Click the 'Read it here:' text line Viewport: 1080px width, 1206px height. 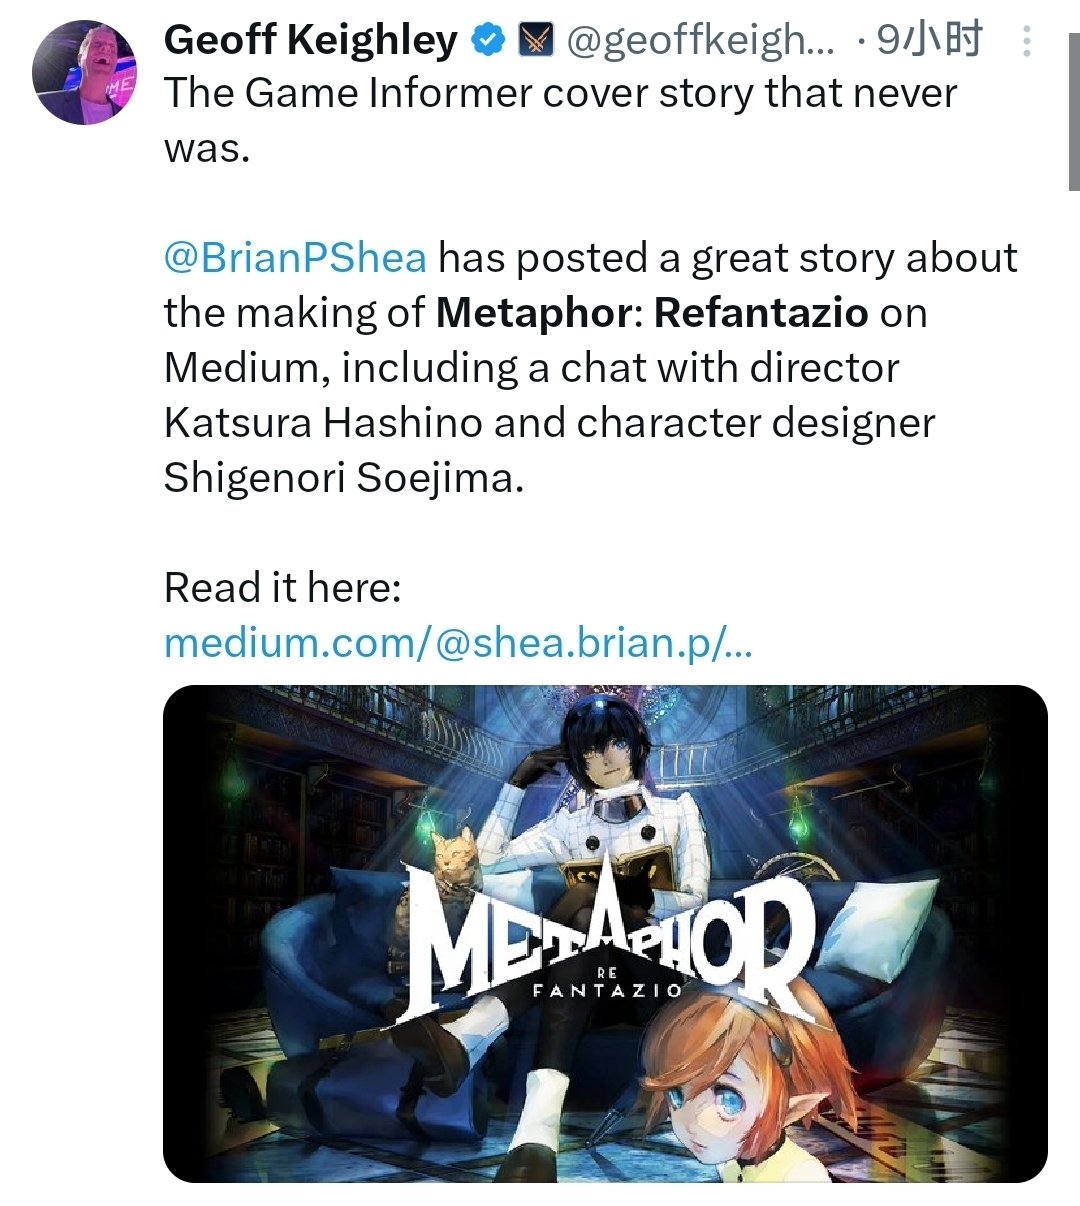point(282,587)
